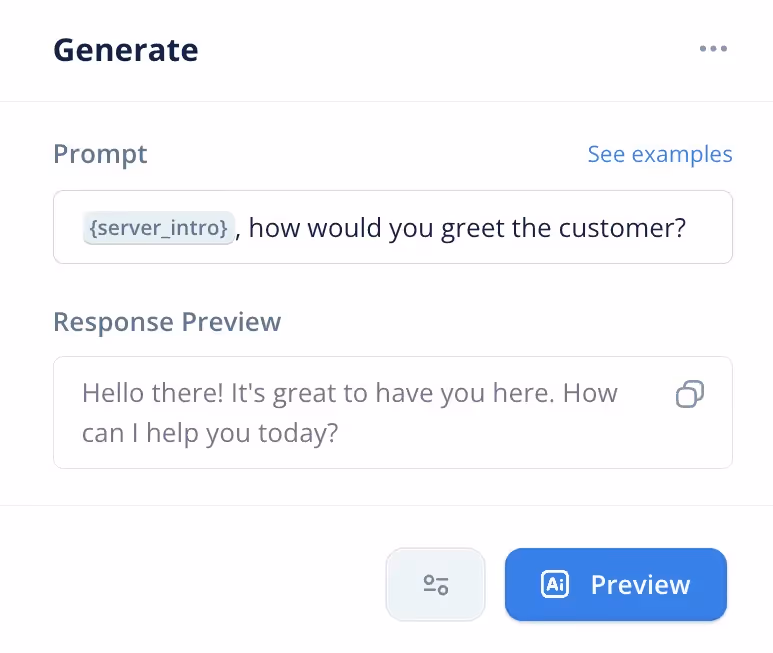Screen dimensions: 773x653
Task: Copy the response preview text
Action: [690, 394]
